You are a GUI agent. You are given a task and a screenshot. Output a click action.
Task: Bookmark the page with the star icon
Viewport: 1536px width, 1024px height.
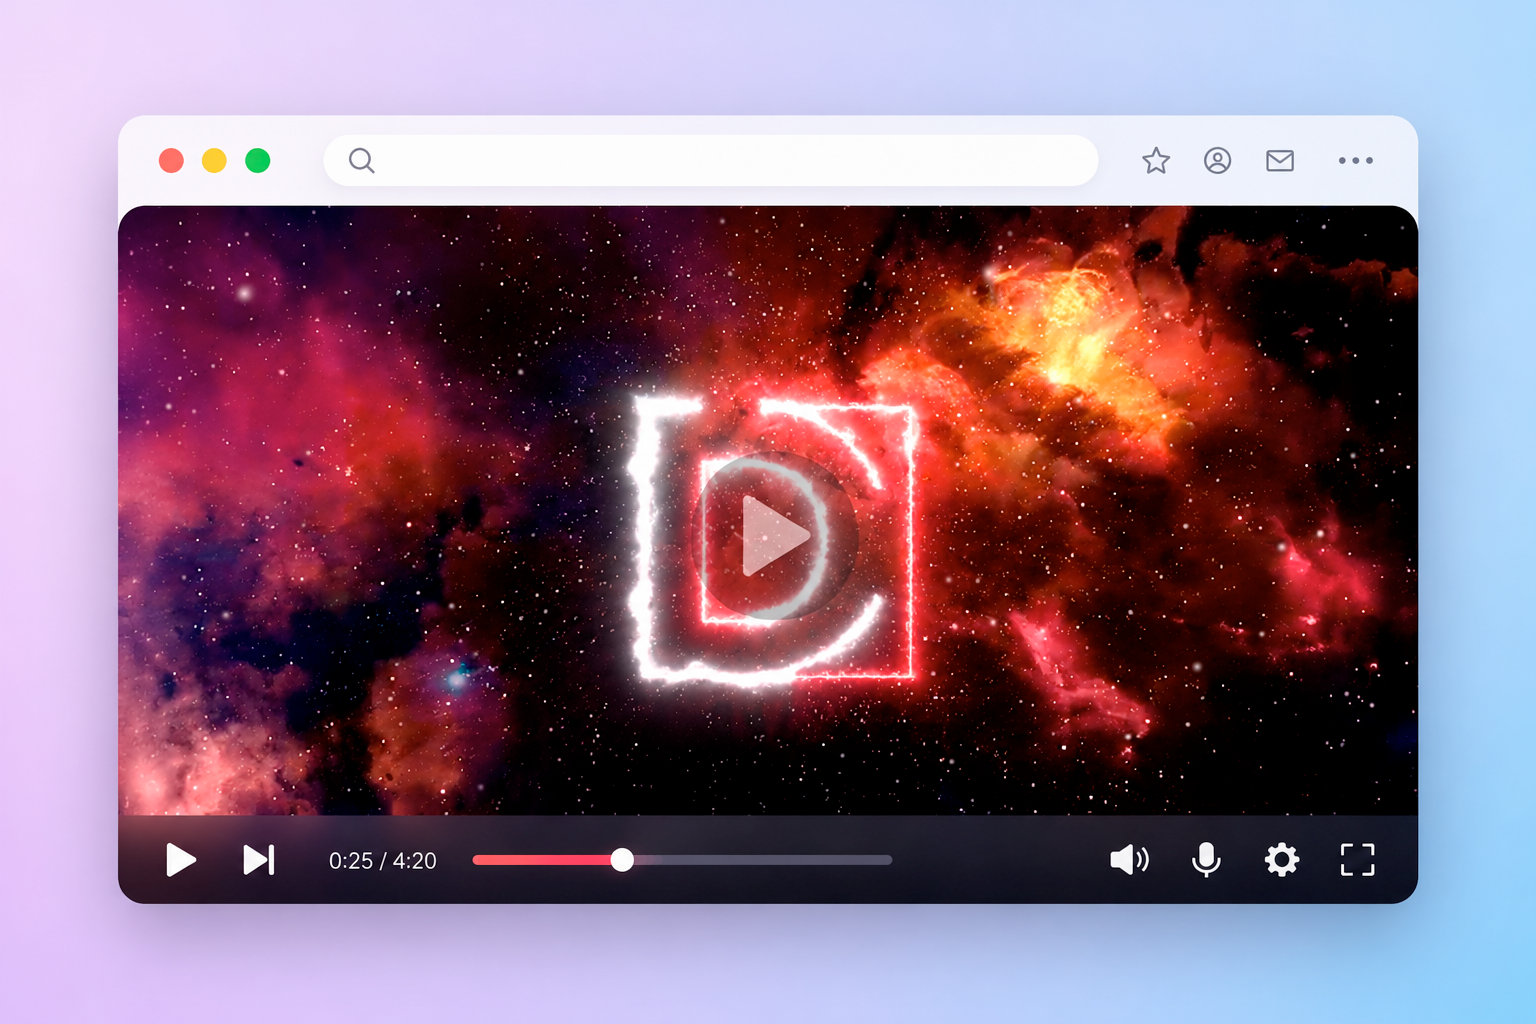(1156, 160)
